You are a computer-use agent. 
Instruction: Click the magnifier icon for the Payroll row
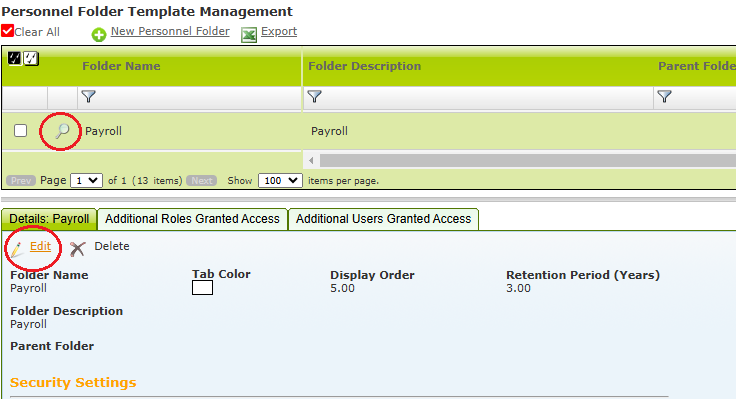tap(62, 131)
